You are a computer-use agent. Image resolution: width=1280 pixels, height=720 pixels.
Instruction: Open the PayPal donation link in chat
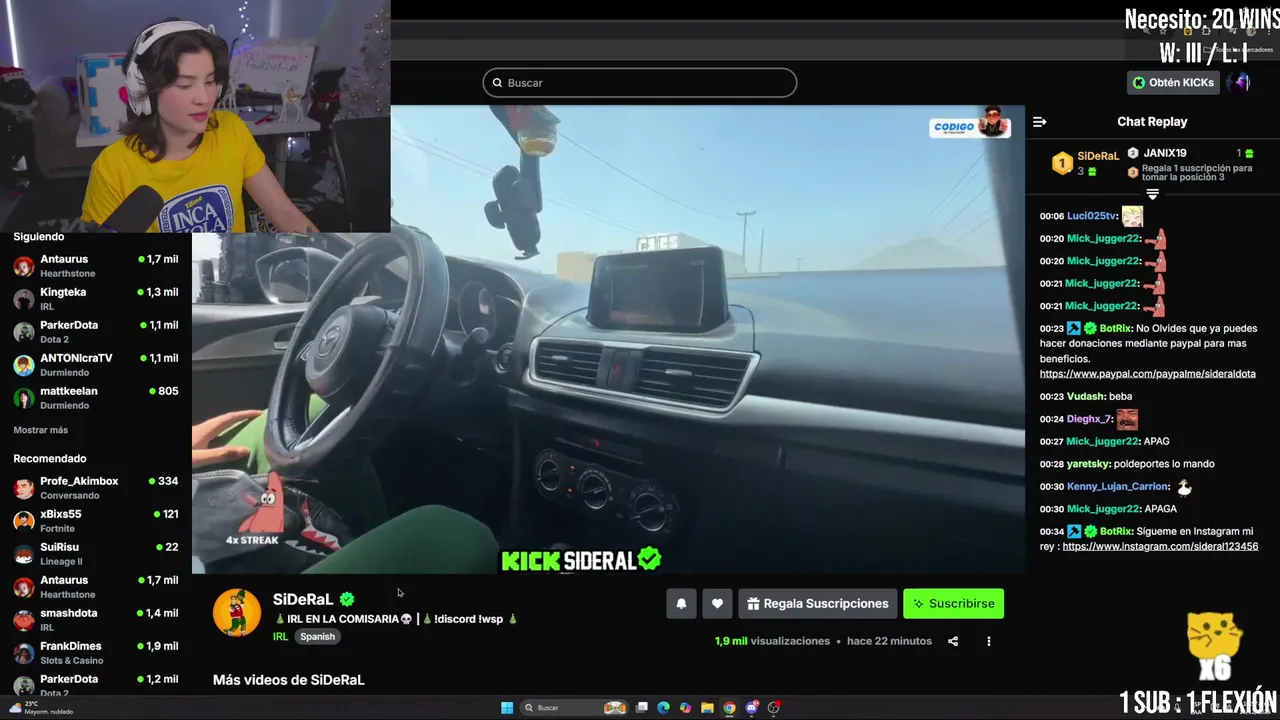click(1147, 374)
